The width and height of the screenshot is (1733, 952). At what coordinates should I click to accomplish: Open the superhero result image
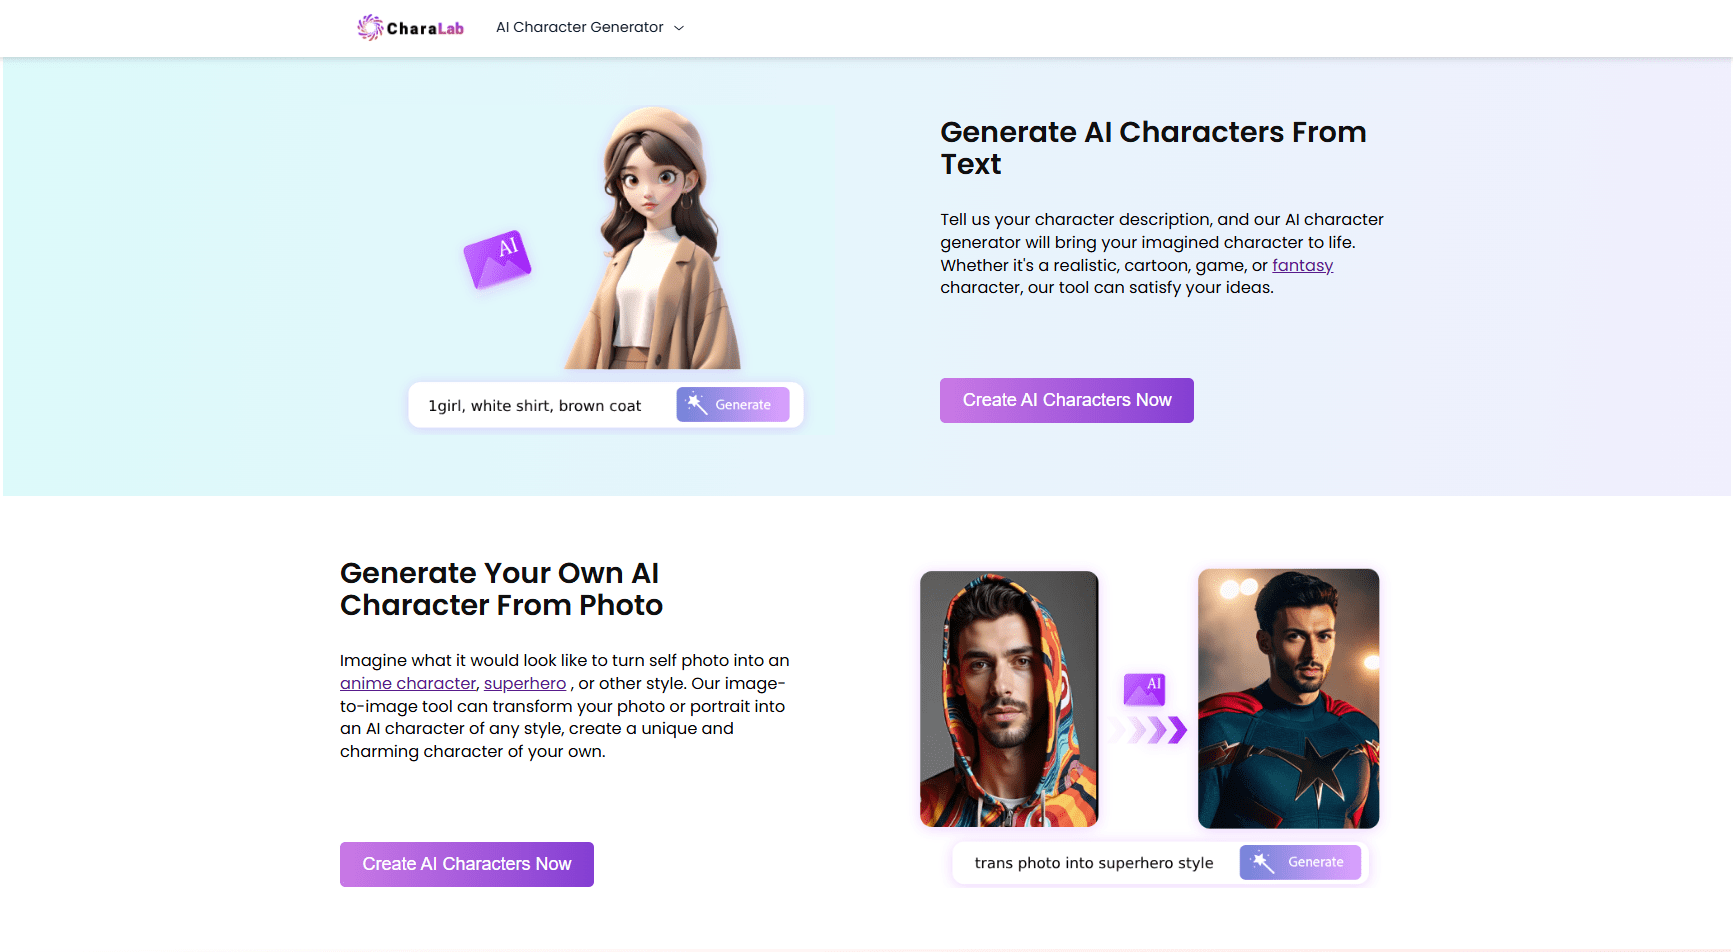(1288, 699)
